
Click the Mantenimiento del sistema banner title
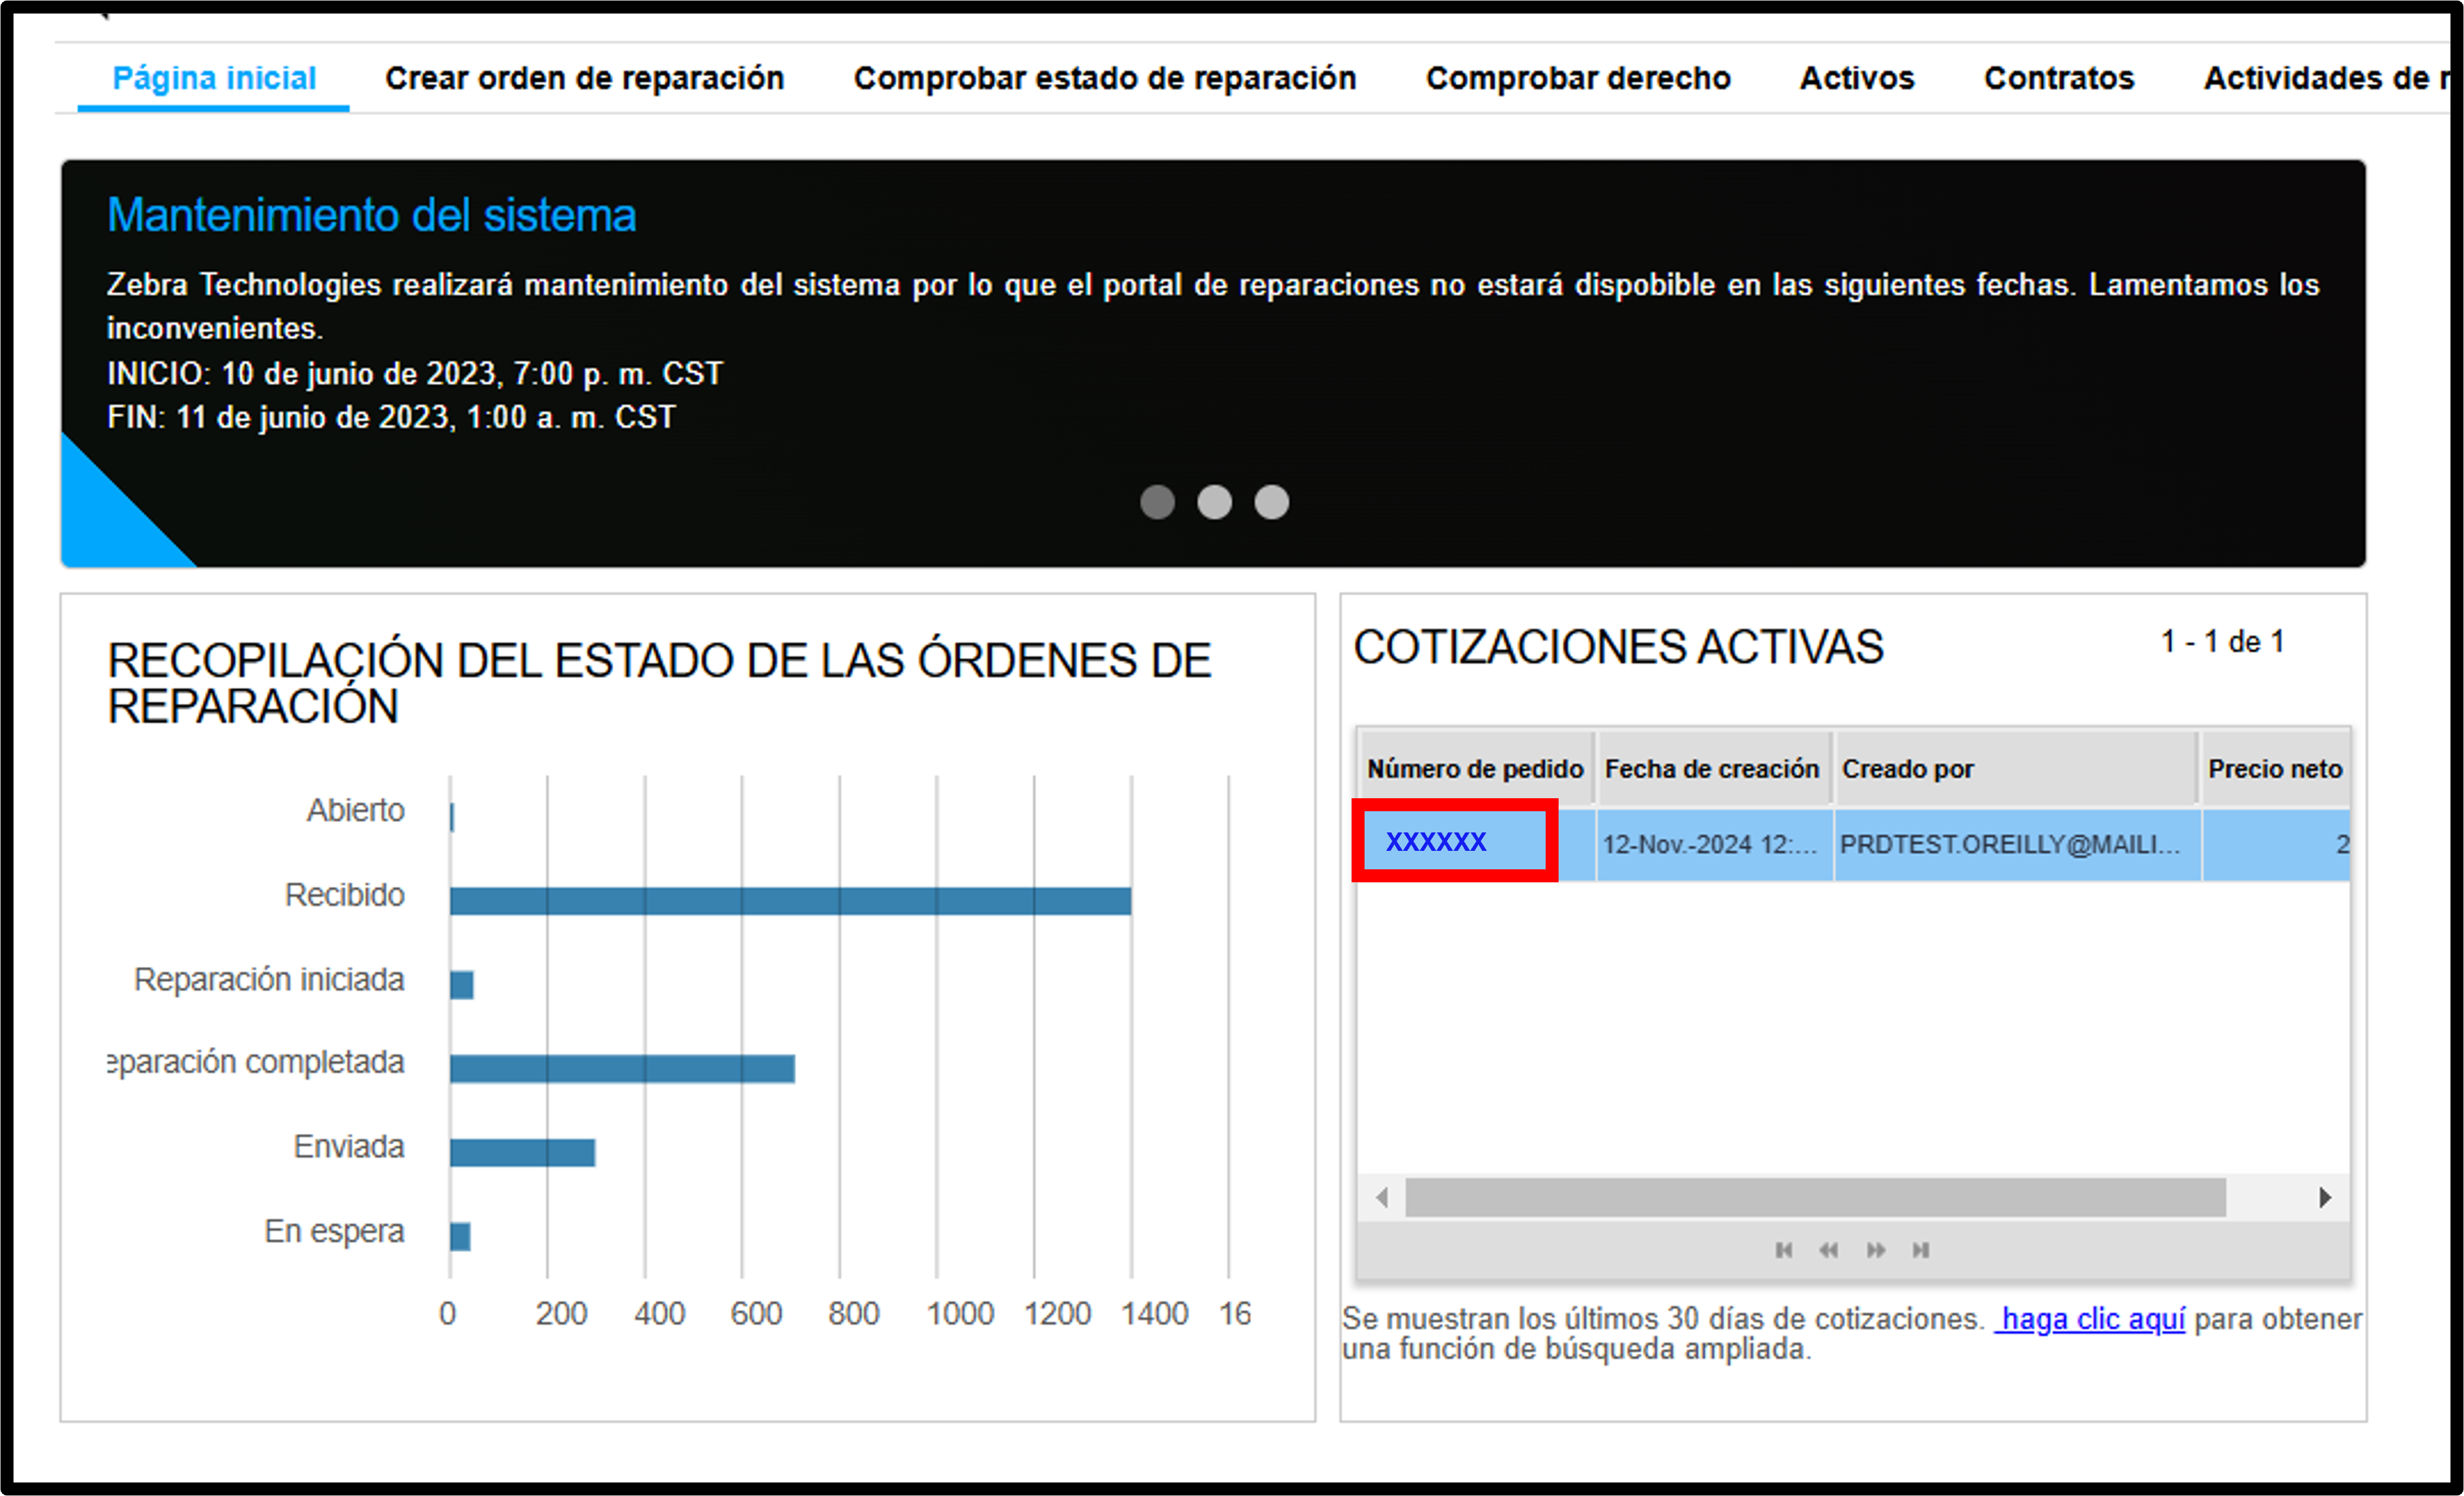coord(371,215)
